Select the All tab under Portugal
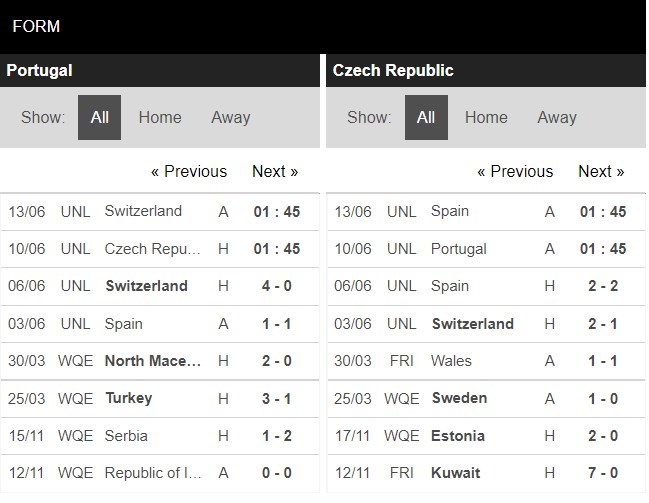This screenshot has height=503, width=649. [99, 117]
